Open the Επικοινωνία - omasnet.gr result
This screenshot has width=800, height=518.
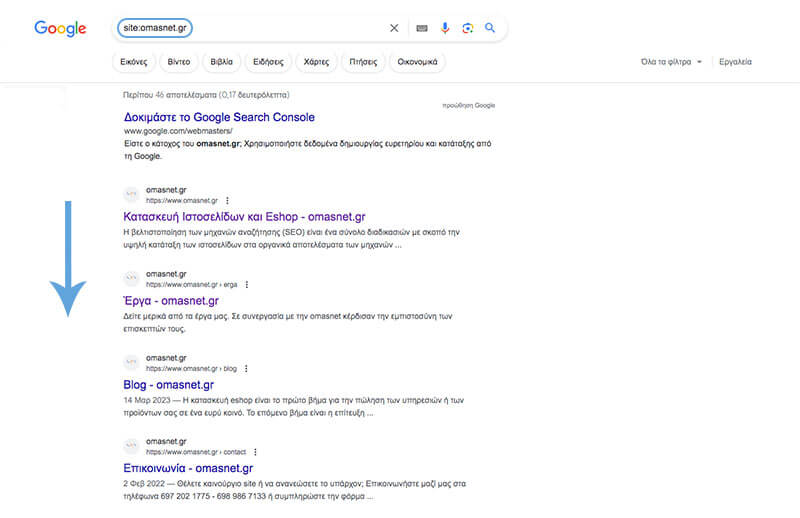click(x=188, y=468)
